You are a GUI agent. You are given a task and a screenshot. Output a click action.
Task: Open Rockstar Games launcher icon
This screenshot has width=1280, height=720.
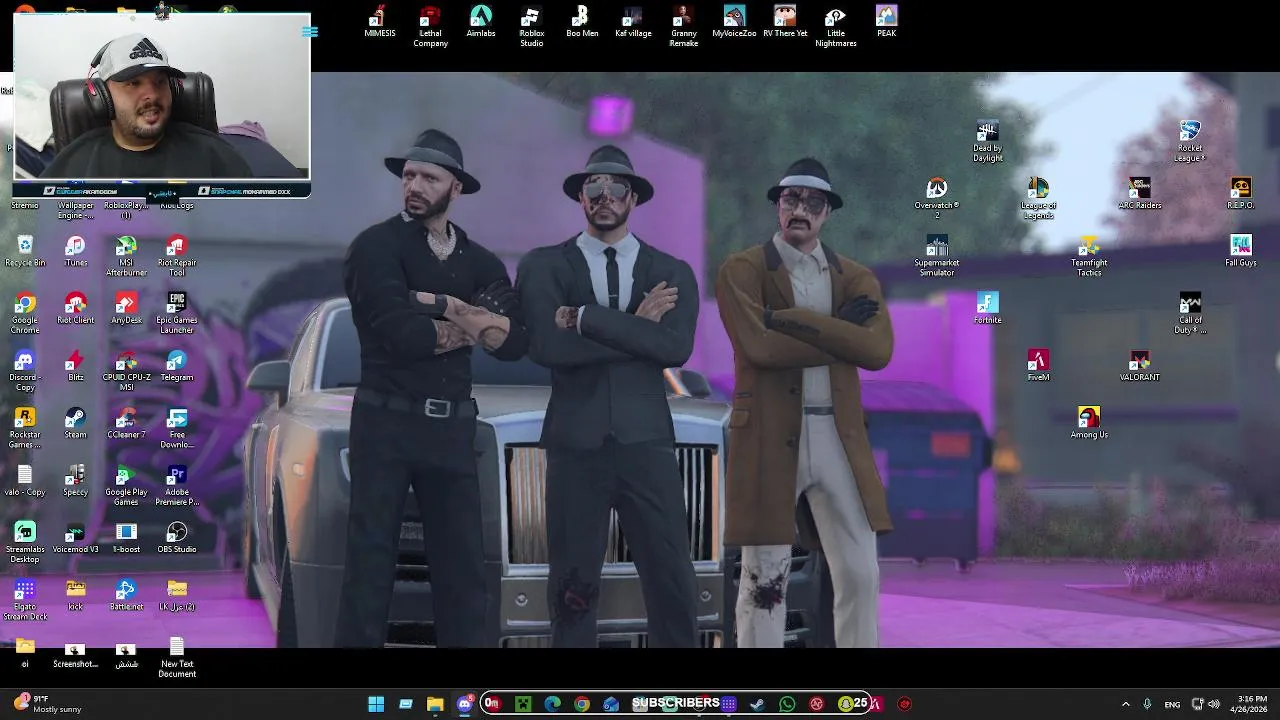pyautogui.click(x=25, y=427)
